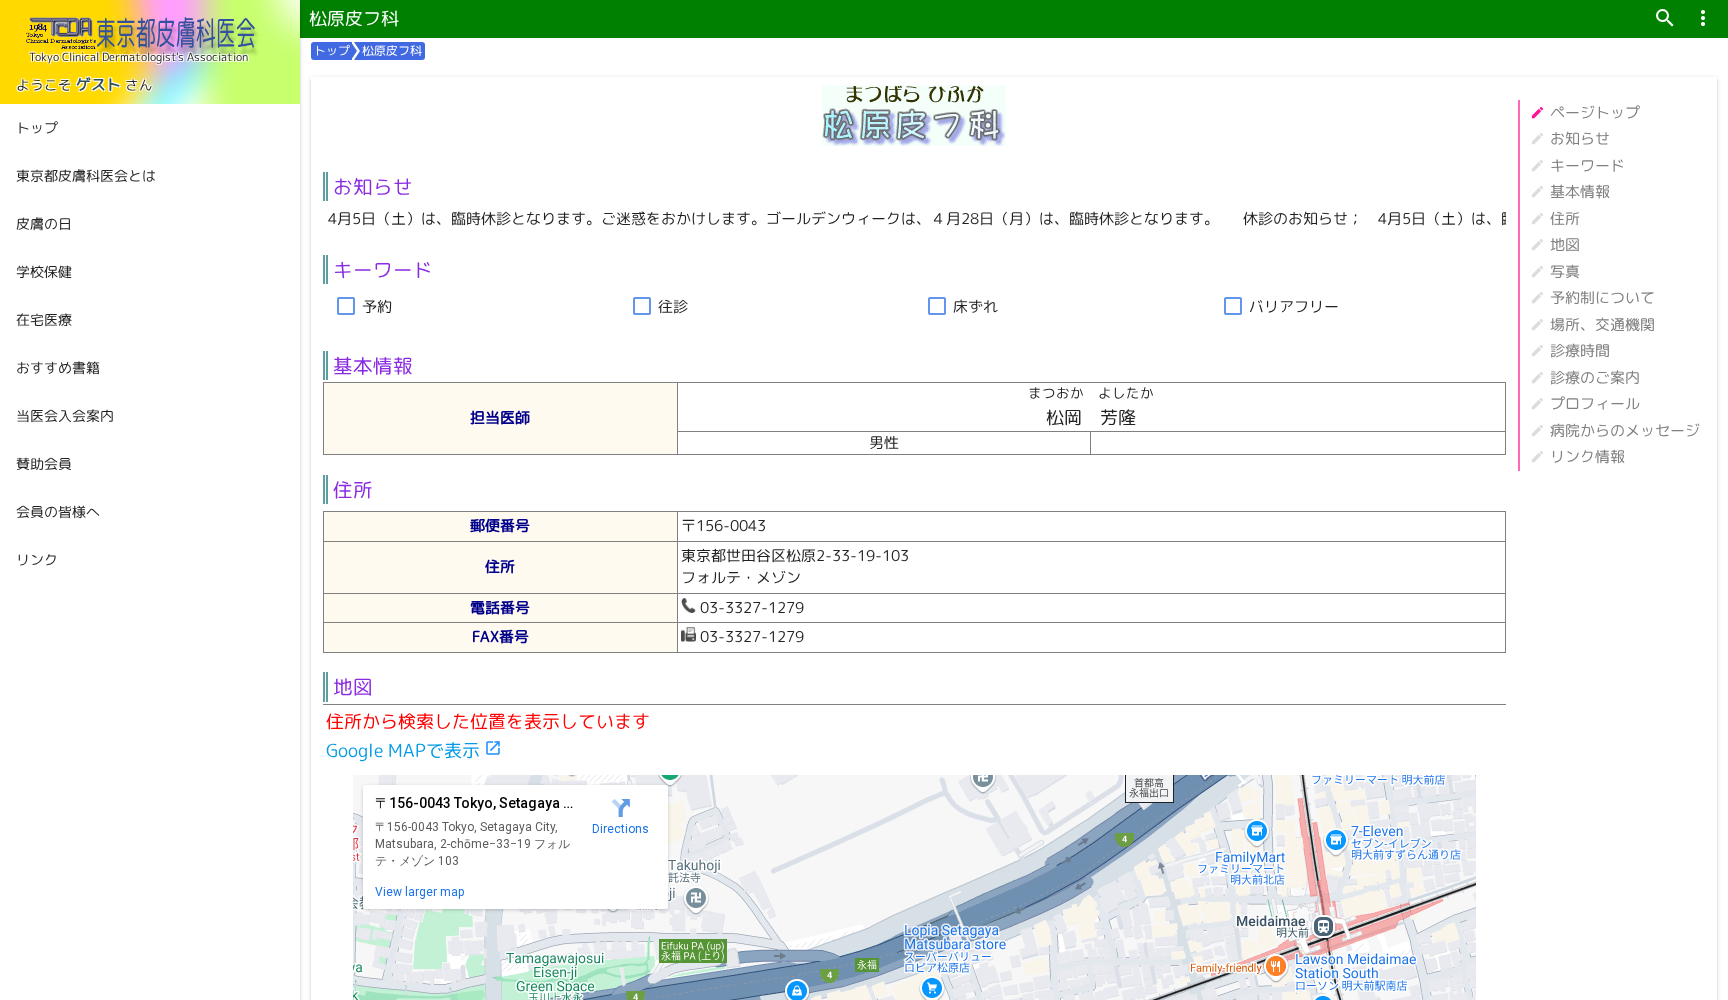Check the 往診 keyword checkbox

(642, 306)
